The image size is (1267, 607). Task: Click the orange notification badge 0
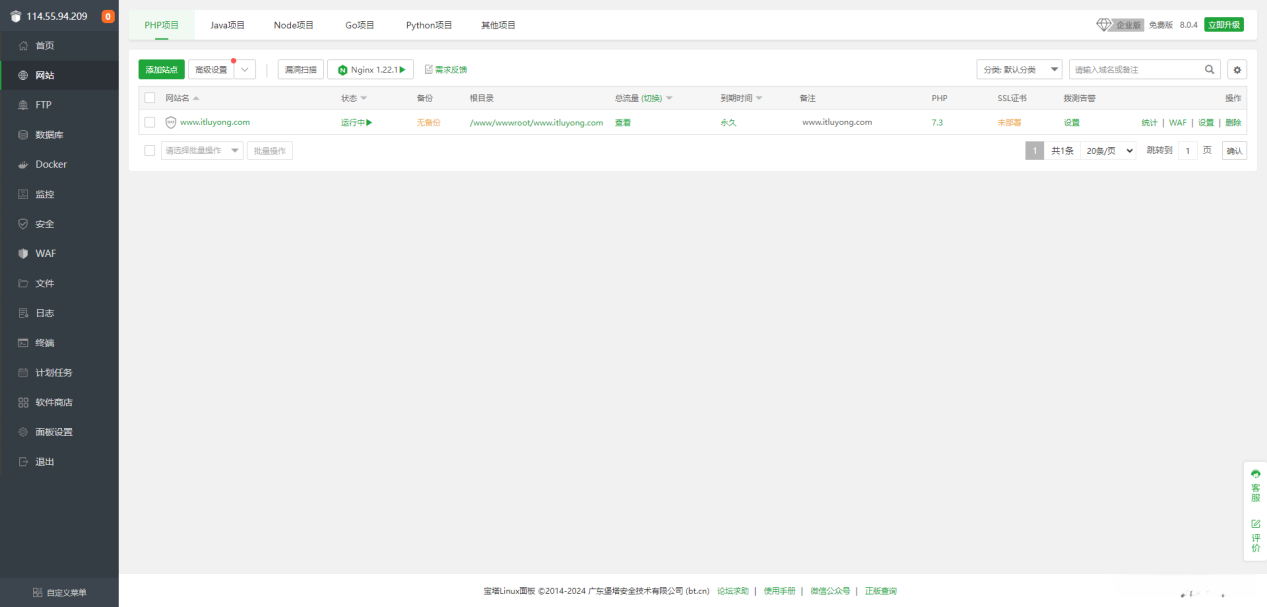point(108,16)
